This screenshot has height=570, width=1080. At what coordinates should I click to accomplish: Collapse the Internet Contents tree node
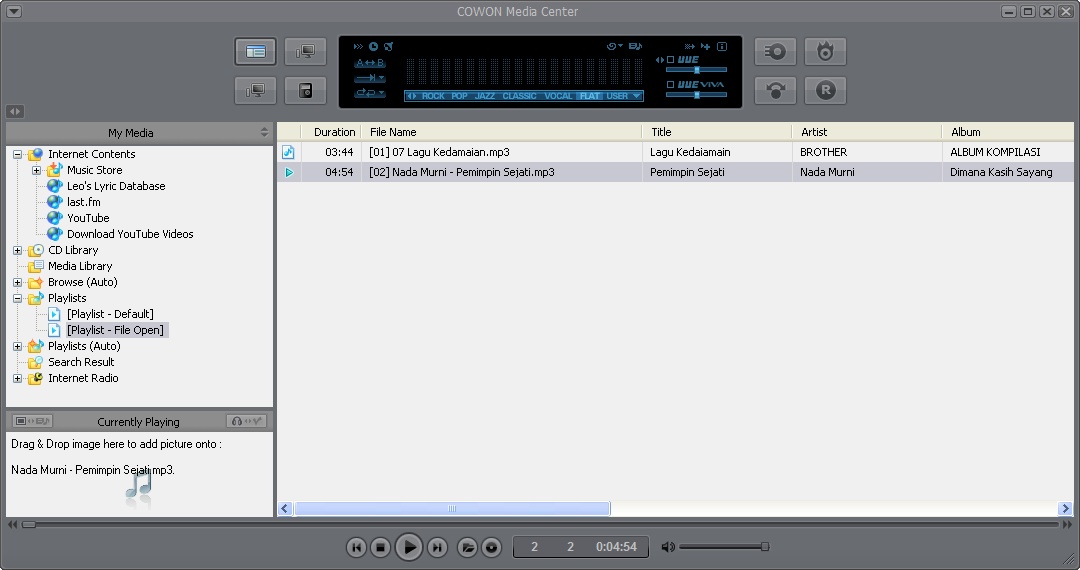click(18, 154)
